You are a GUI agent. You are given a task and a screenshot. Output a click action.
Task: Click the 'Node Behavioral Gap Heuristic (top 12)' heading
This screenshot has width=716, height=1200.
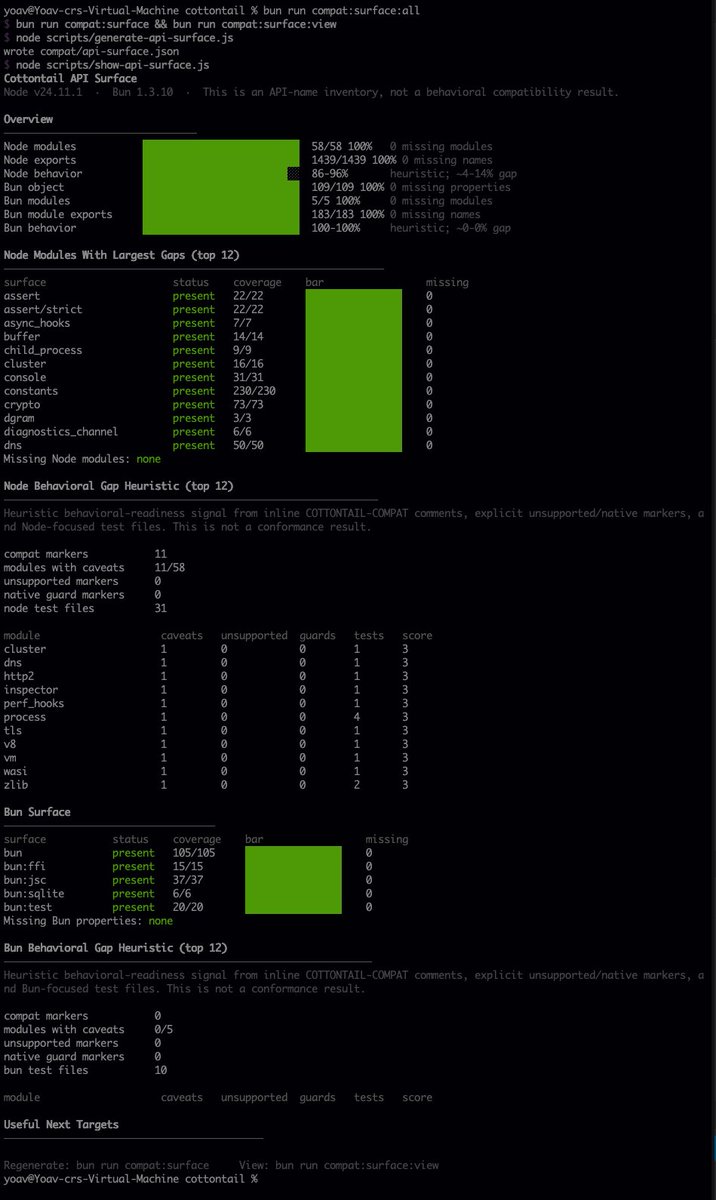pyautogui.click(x=119, y=486)
